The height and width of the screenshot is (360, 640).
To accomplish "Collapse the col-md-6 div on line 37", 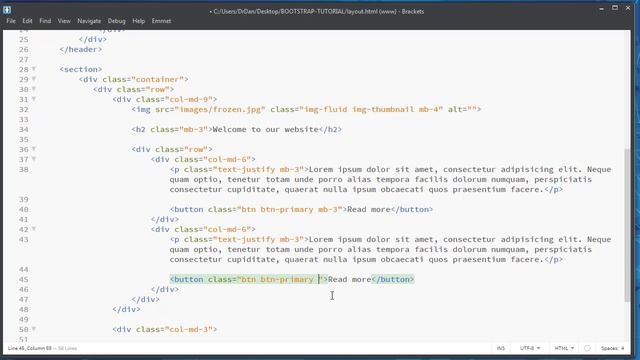I will [34, 159].
